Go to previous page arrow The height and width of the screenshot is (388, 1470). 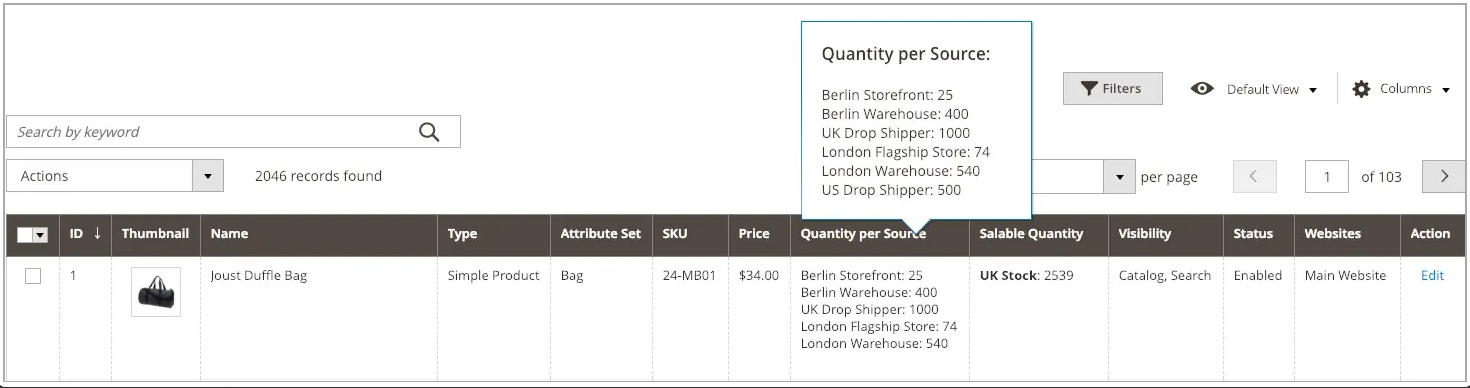tap(1255, 176)
